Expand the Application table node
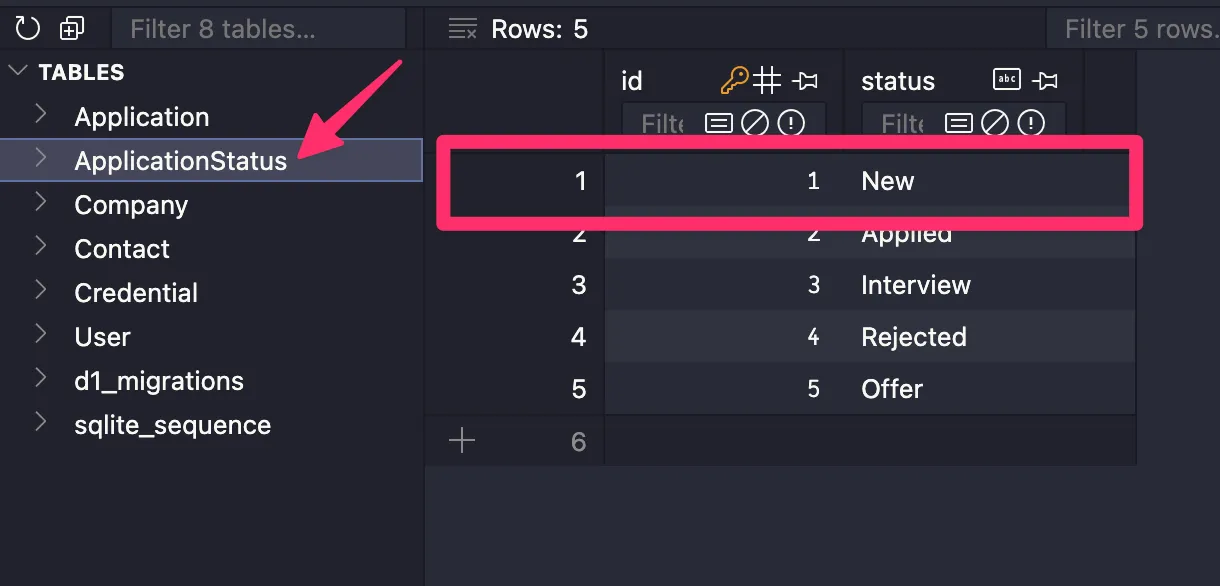 pos(41,116)
